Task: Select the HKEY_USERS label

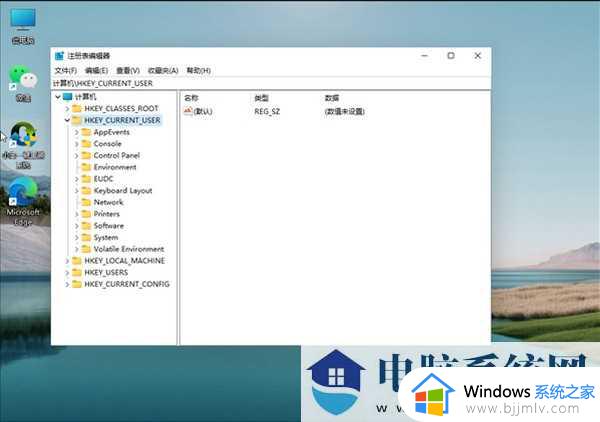Action: (106, 272)
